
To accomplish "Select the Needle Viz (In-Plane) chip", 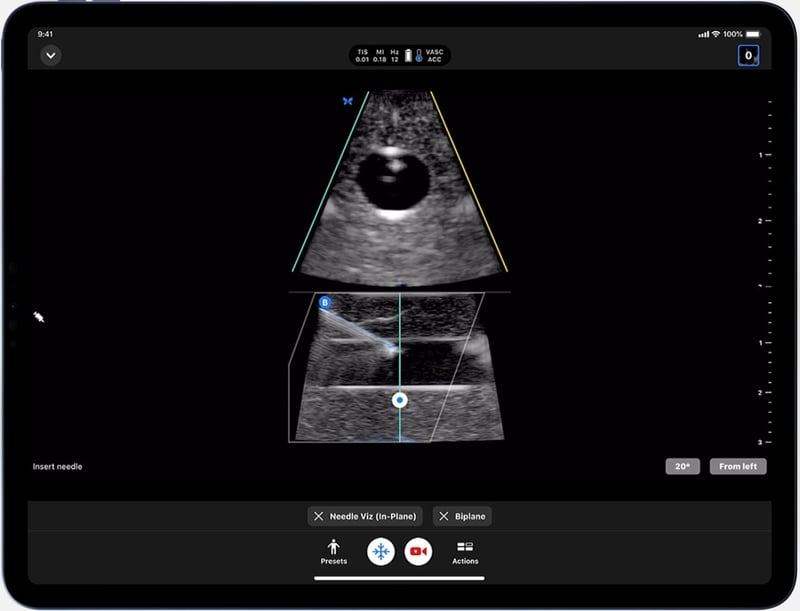I will [x=363, y=516].
